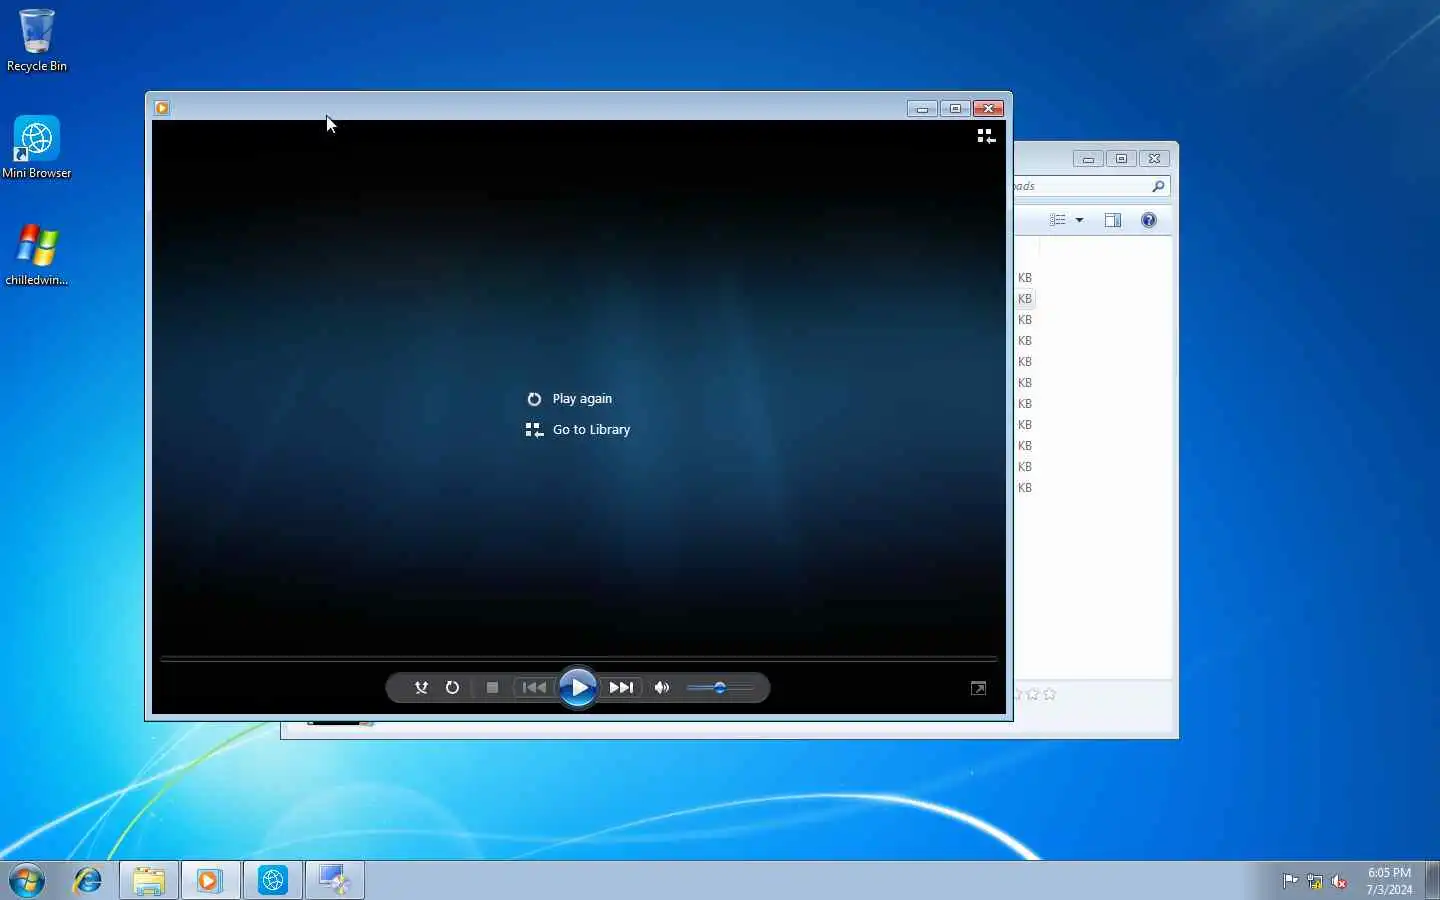
Task: Click the change view icon in Explorer
Action: tap(1058, 220)
